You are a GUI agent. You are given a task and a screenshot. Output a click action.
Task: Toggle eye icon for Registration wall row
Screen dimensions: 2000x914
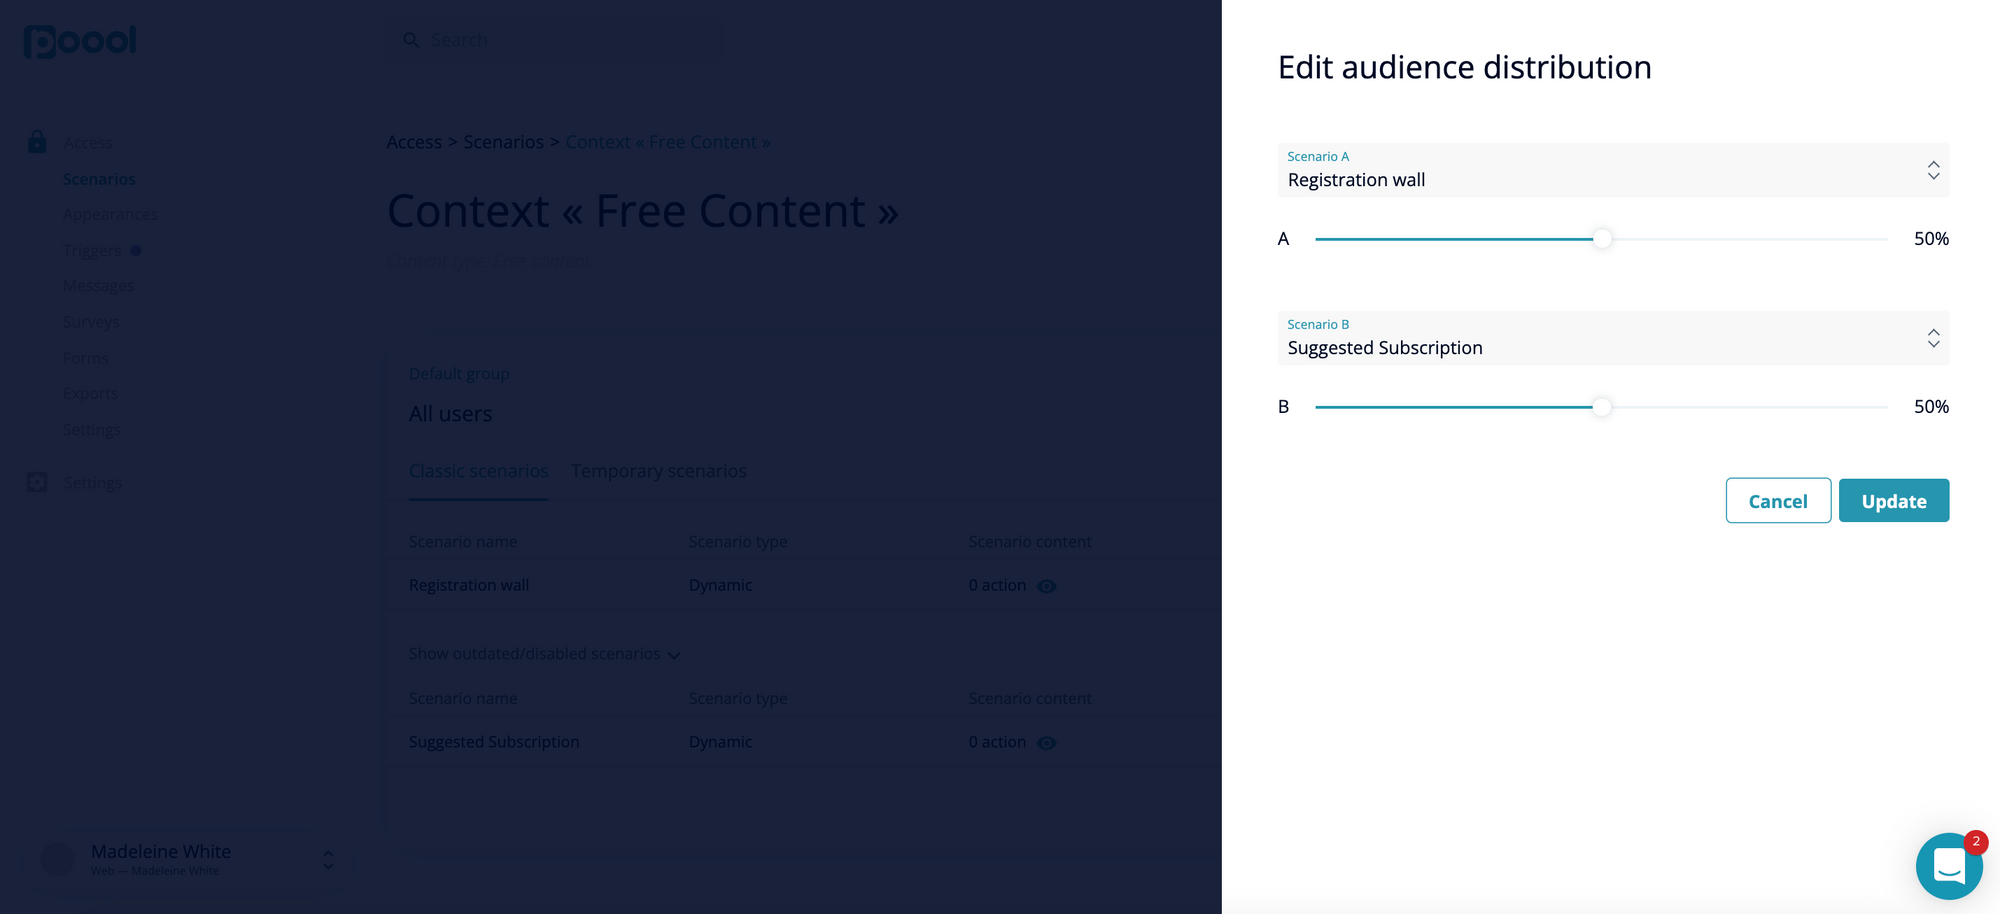(x=1046, y=586)
